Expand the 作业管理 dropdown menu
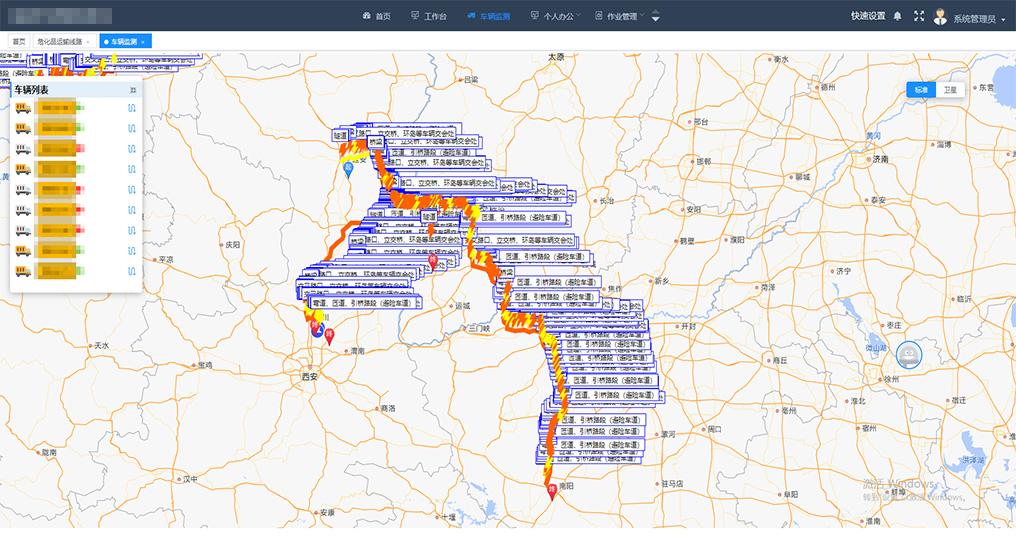The image size is (1016, 557). pyautogui.click(x=619, y=16)
